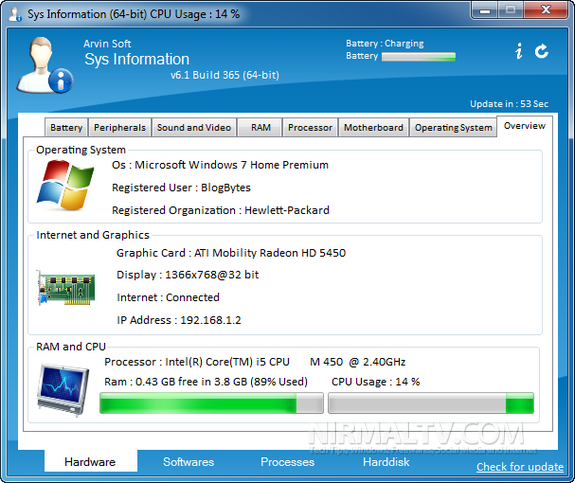Click the info 'i' icon in header
The width and height of the screenshot is (575, 483).
tap(519, 51)
